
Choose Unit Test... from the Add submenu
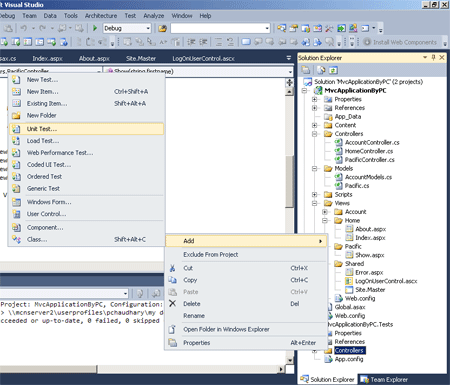click(87, 129)
